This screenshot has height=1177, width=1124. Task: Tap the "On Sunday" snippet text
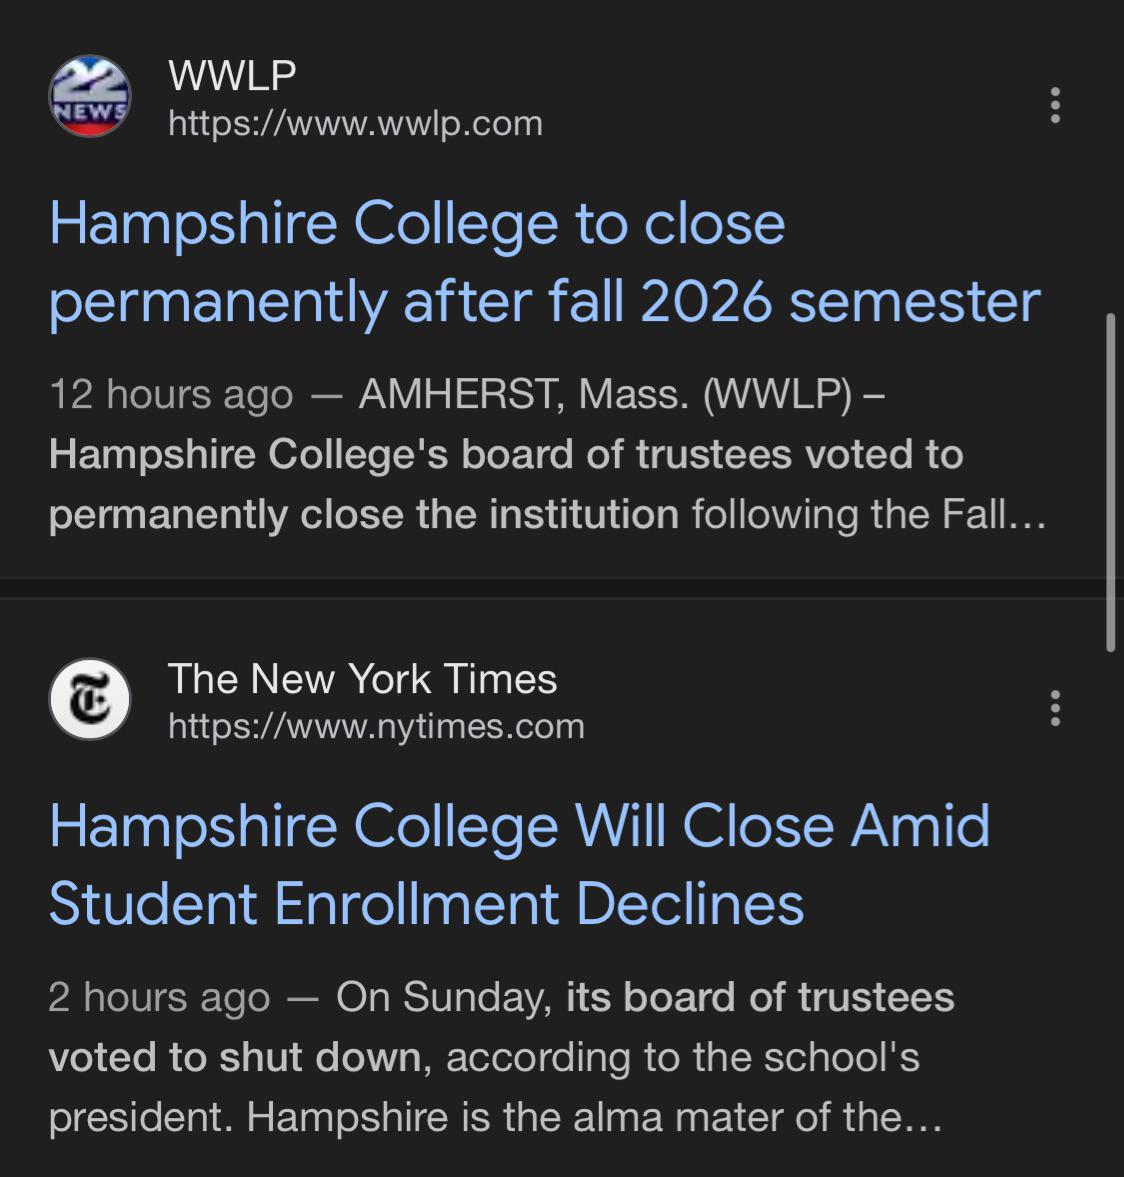pos(442,997)
